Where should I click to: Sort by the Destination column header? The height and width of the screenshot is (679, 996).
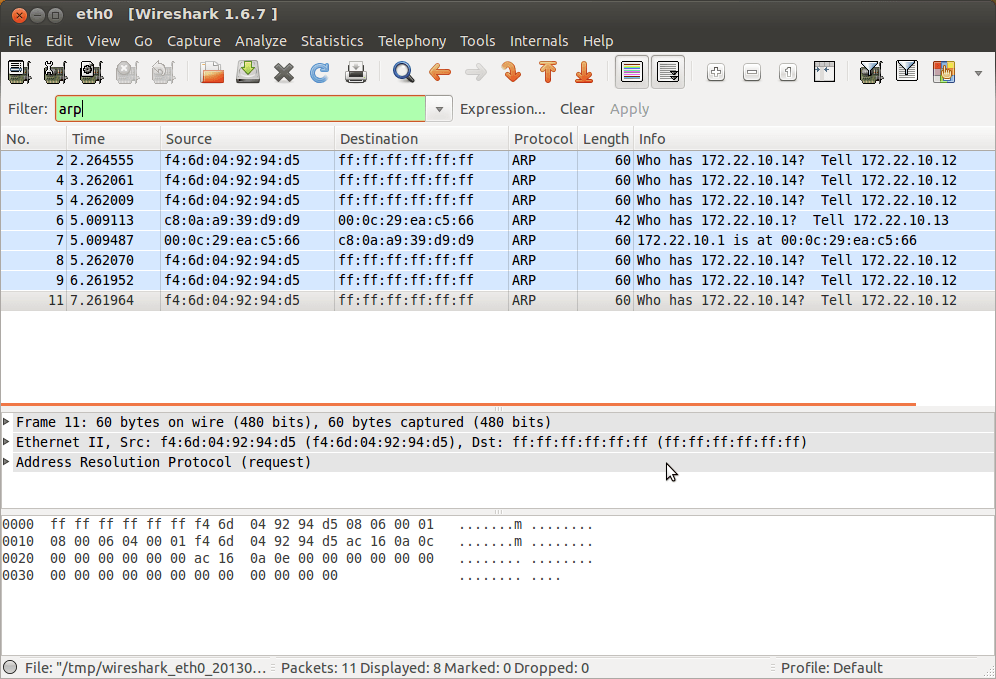click(x=421, y=138)
